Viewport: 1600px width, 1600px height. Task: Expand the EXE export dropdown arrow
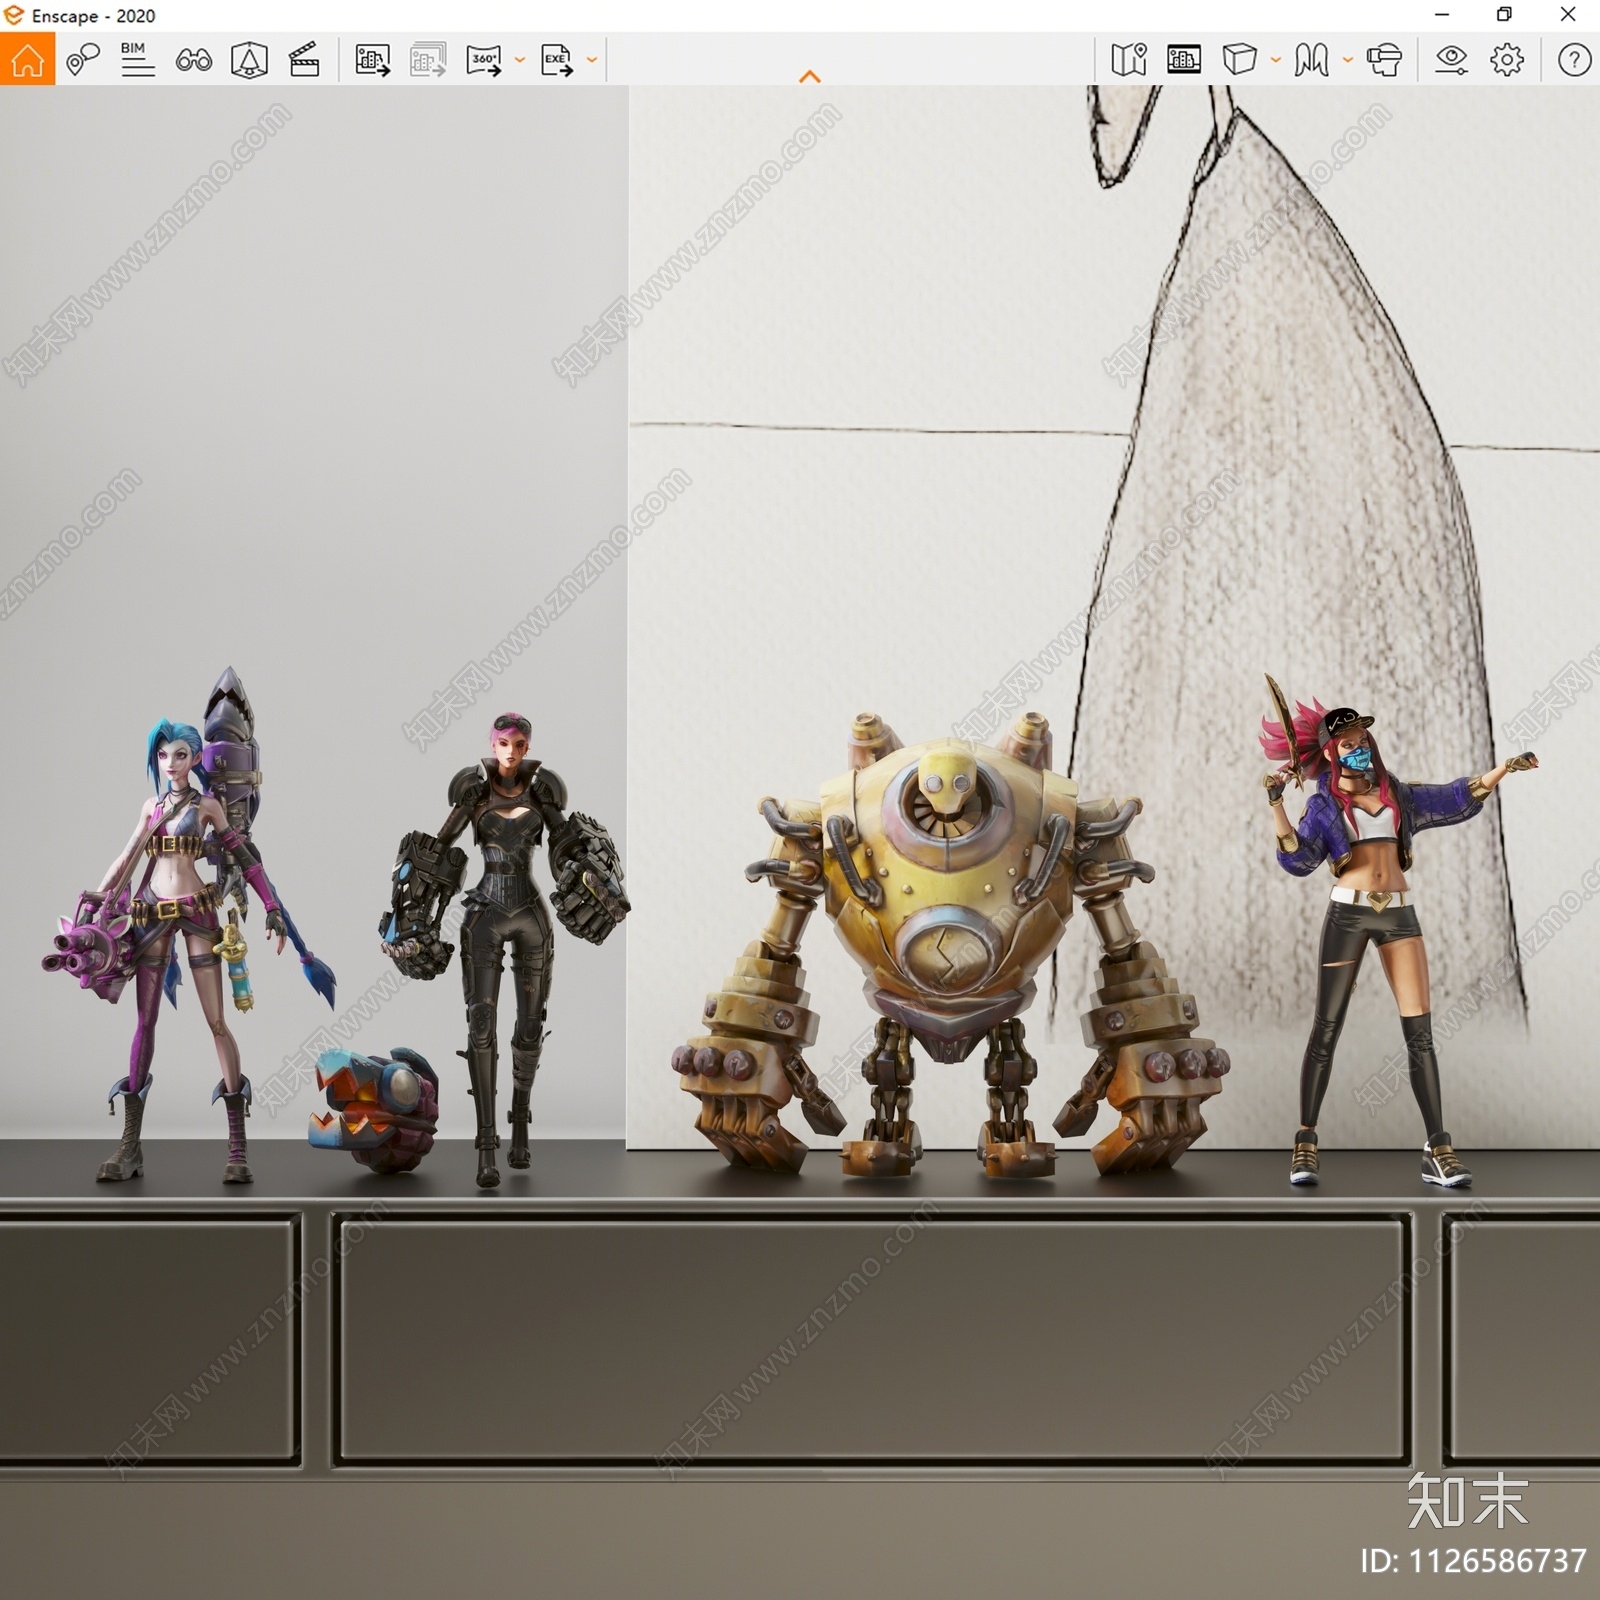[x=592, y=60]
